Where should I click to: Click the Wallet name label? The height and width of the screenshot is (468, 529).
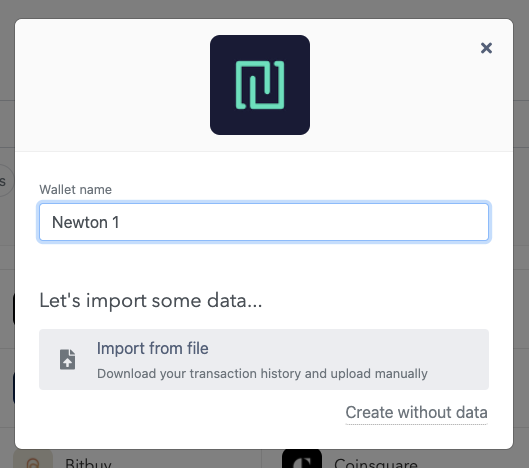tap(76, 190)
